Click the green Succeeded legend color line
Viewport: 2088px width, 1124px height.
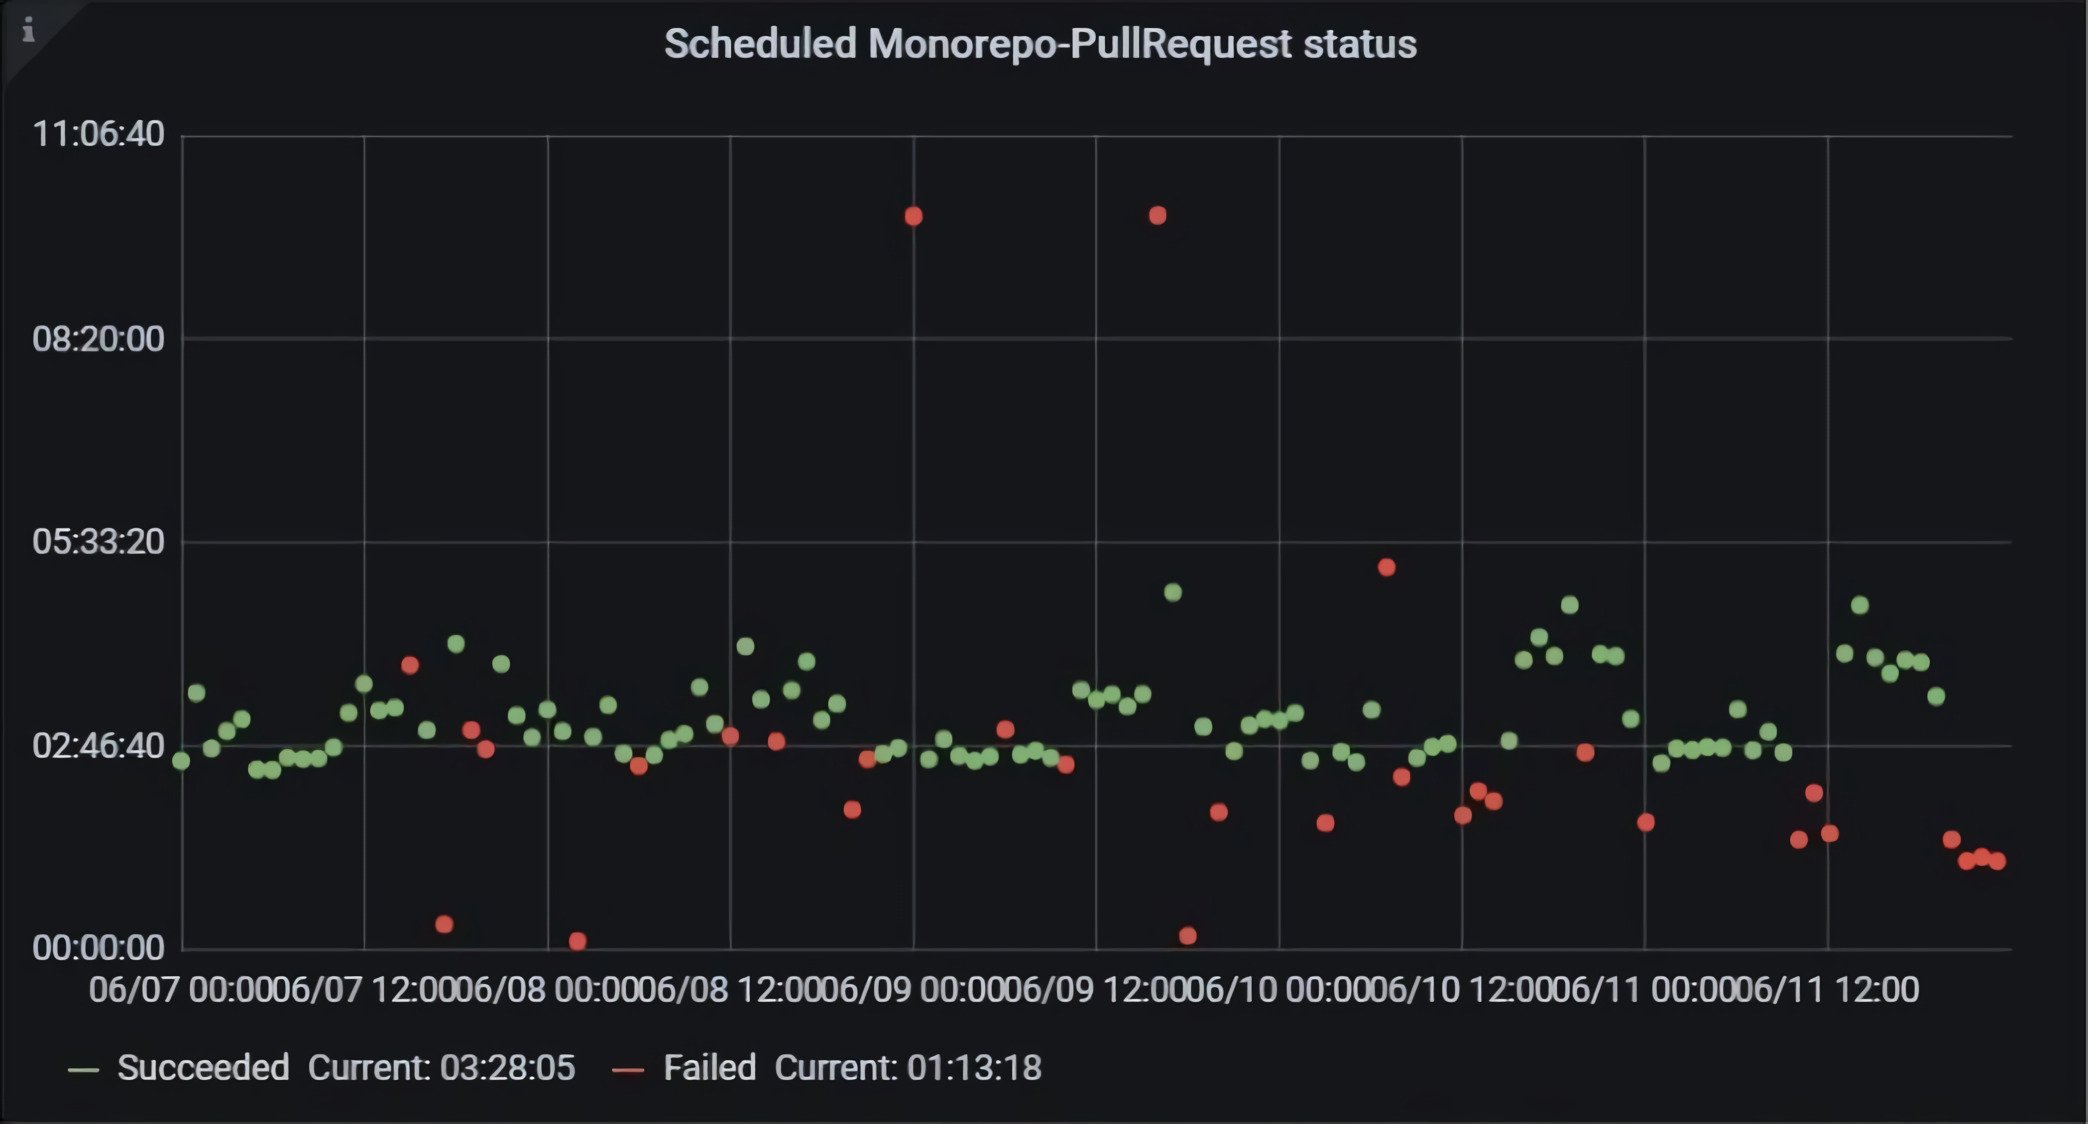(83, 1070)
